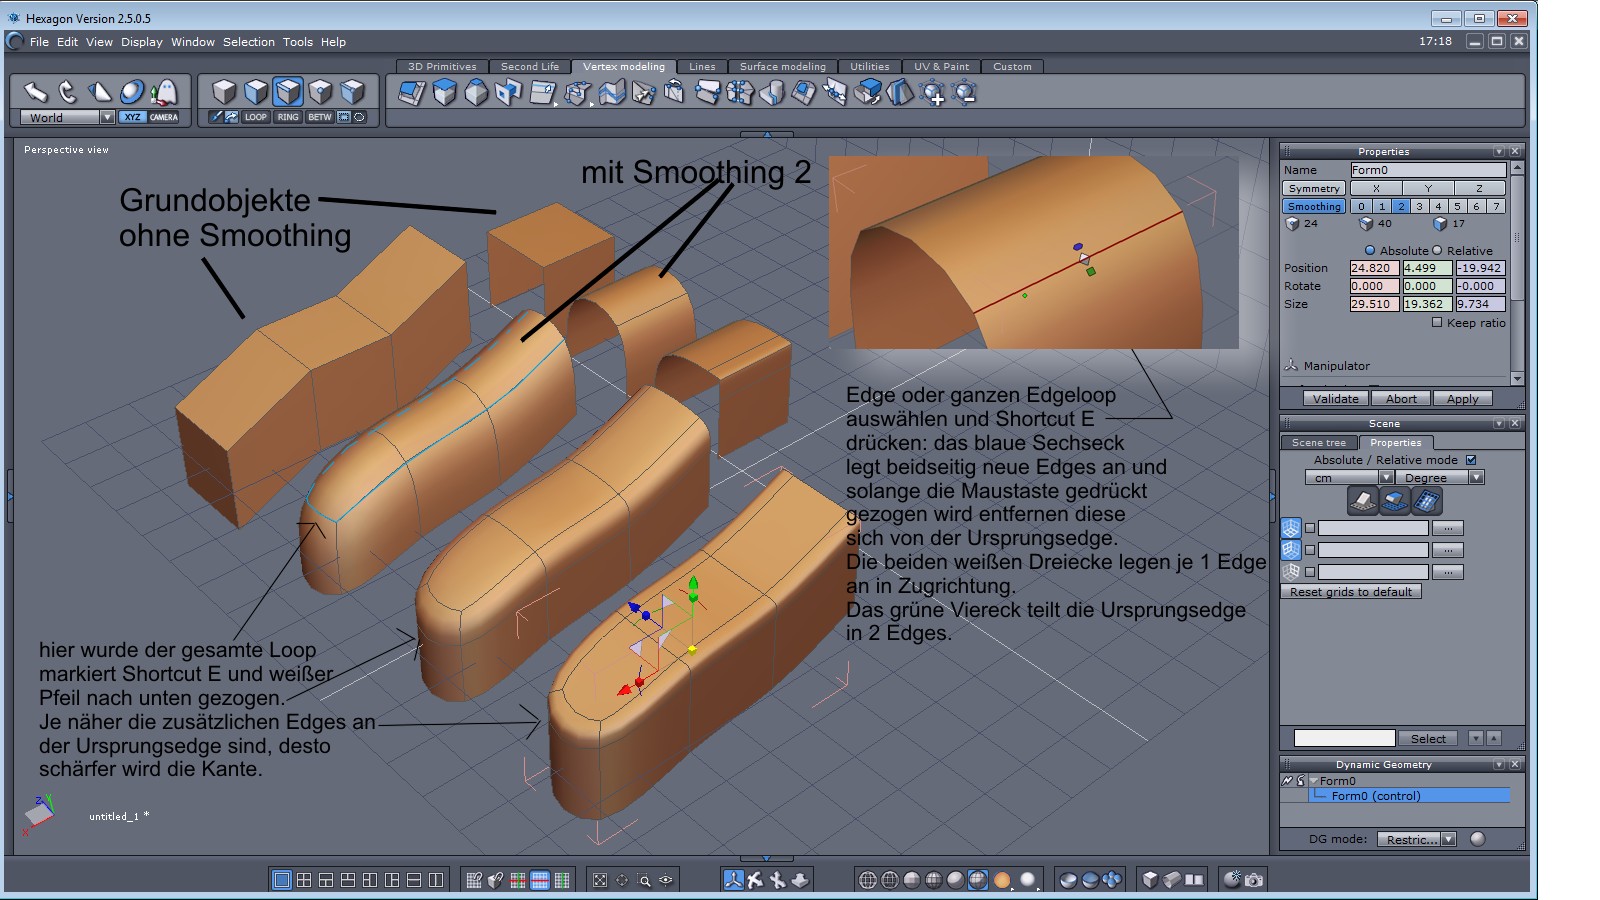Select the arrow selection tool
This screenshot has height=900, width=1600.
coord(36,92)
